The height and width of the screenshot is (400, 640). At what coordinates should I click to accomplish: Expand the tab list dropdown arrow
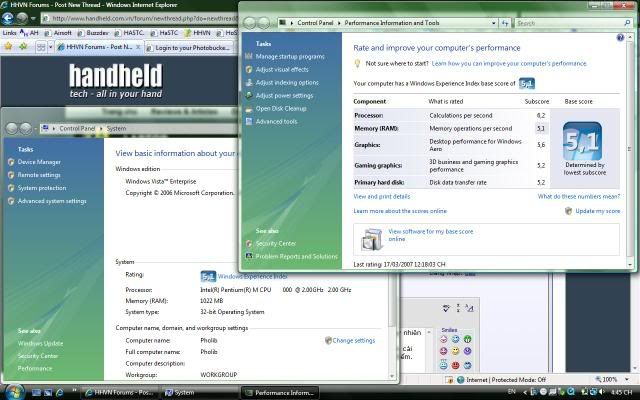(51, 47)
